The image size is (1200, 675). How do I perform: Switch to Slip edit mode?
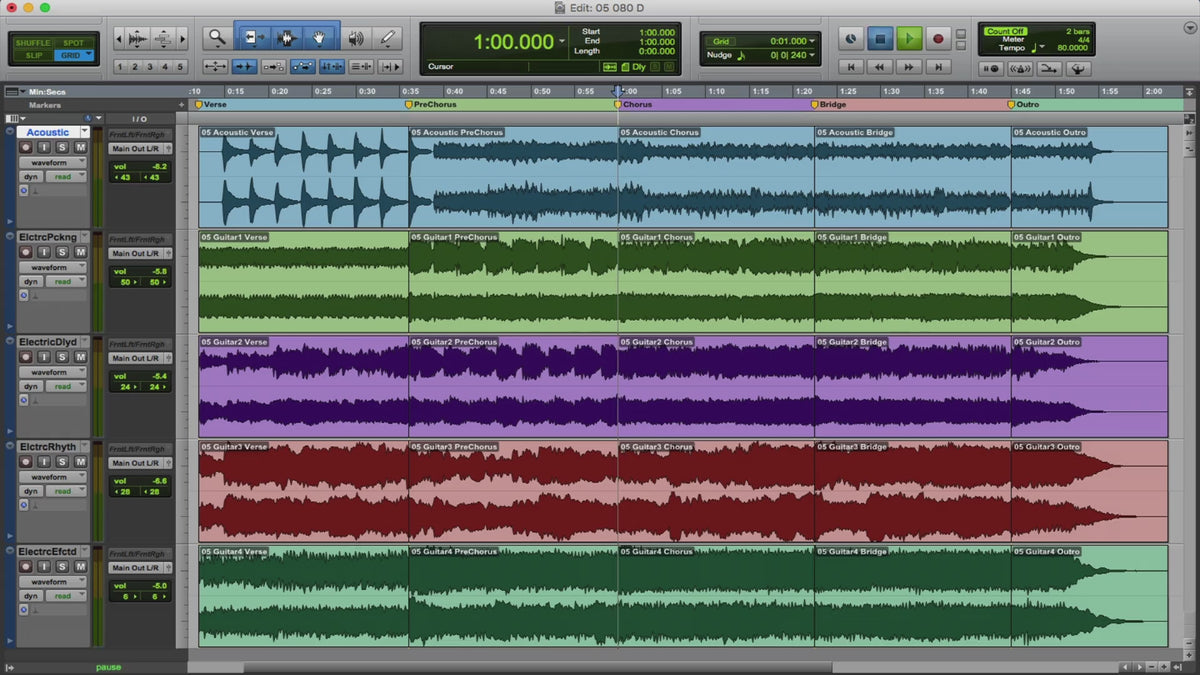coord(32,55)
